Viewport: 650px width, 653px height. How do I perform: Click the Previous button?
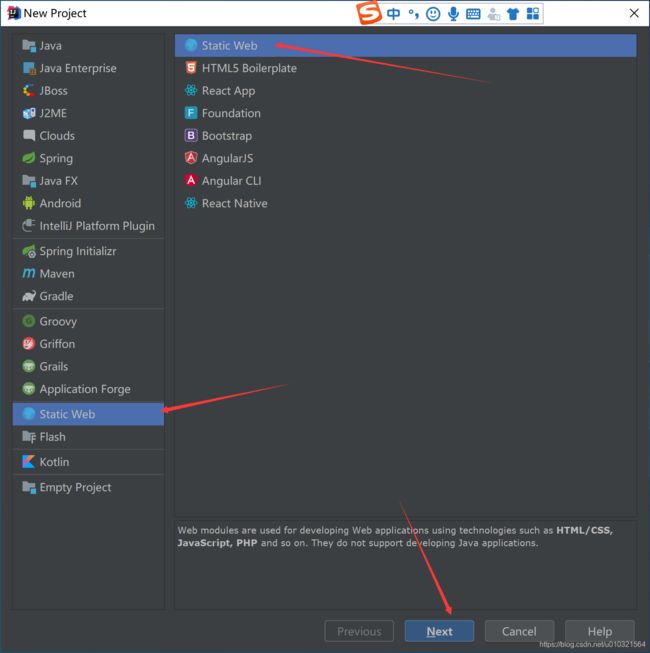[x=359, y=631]
